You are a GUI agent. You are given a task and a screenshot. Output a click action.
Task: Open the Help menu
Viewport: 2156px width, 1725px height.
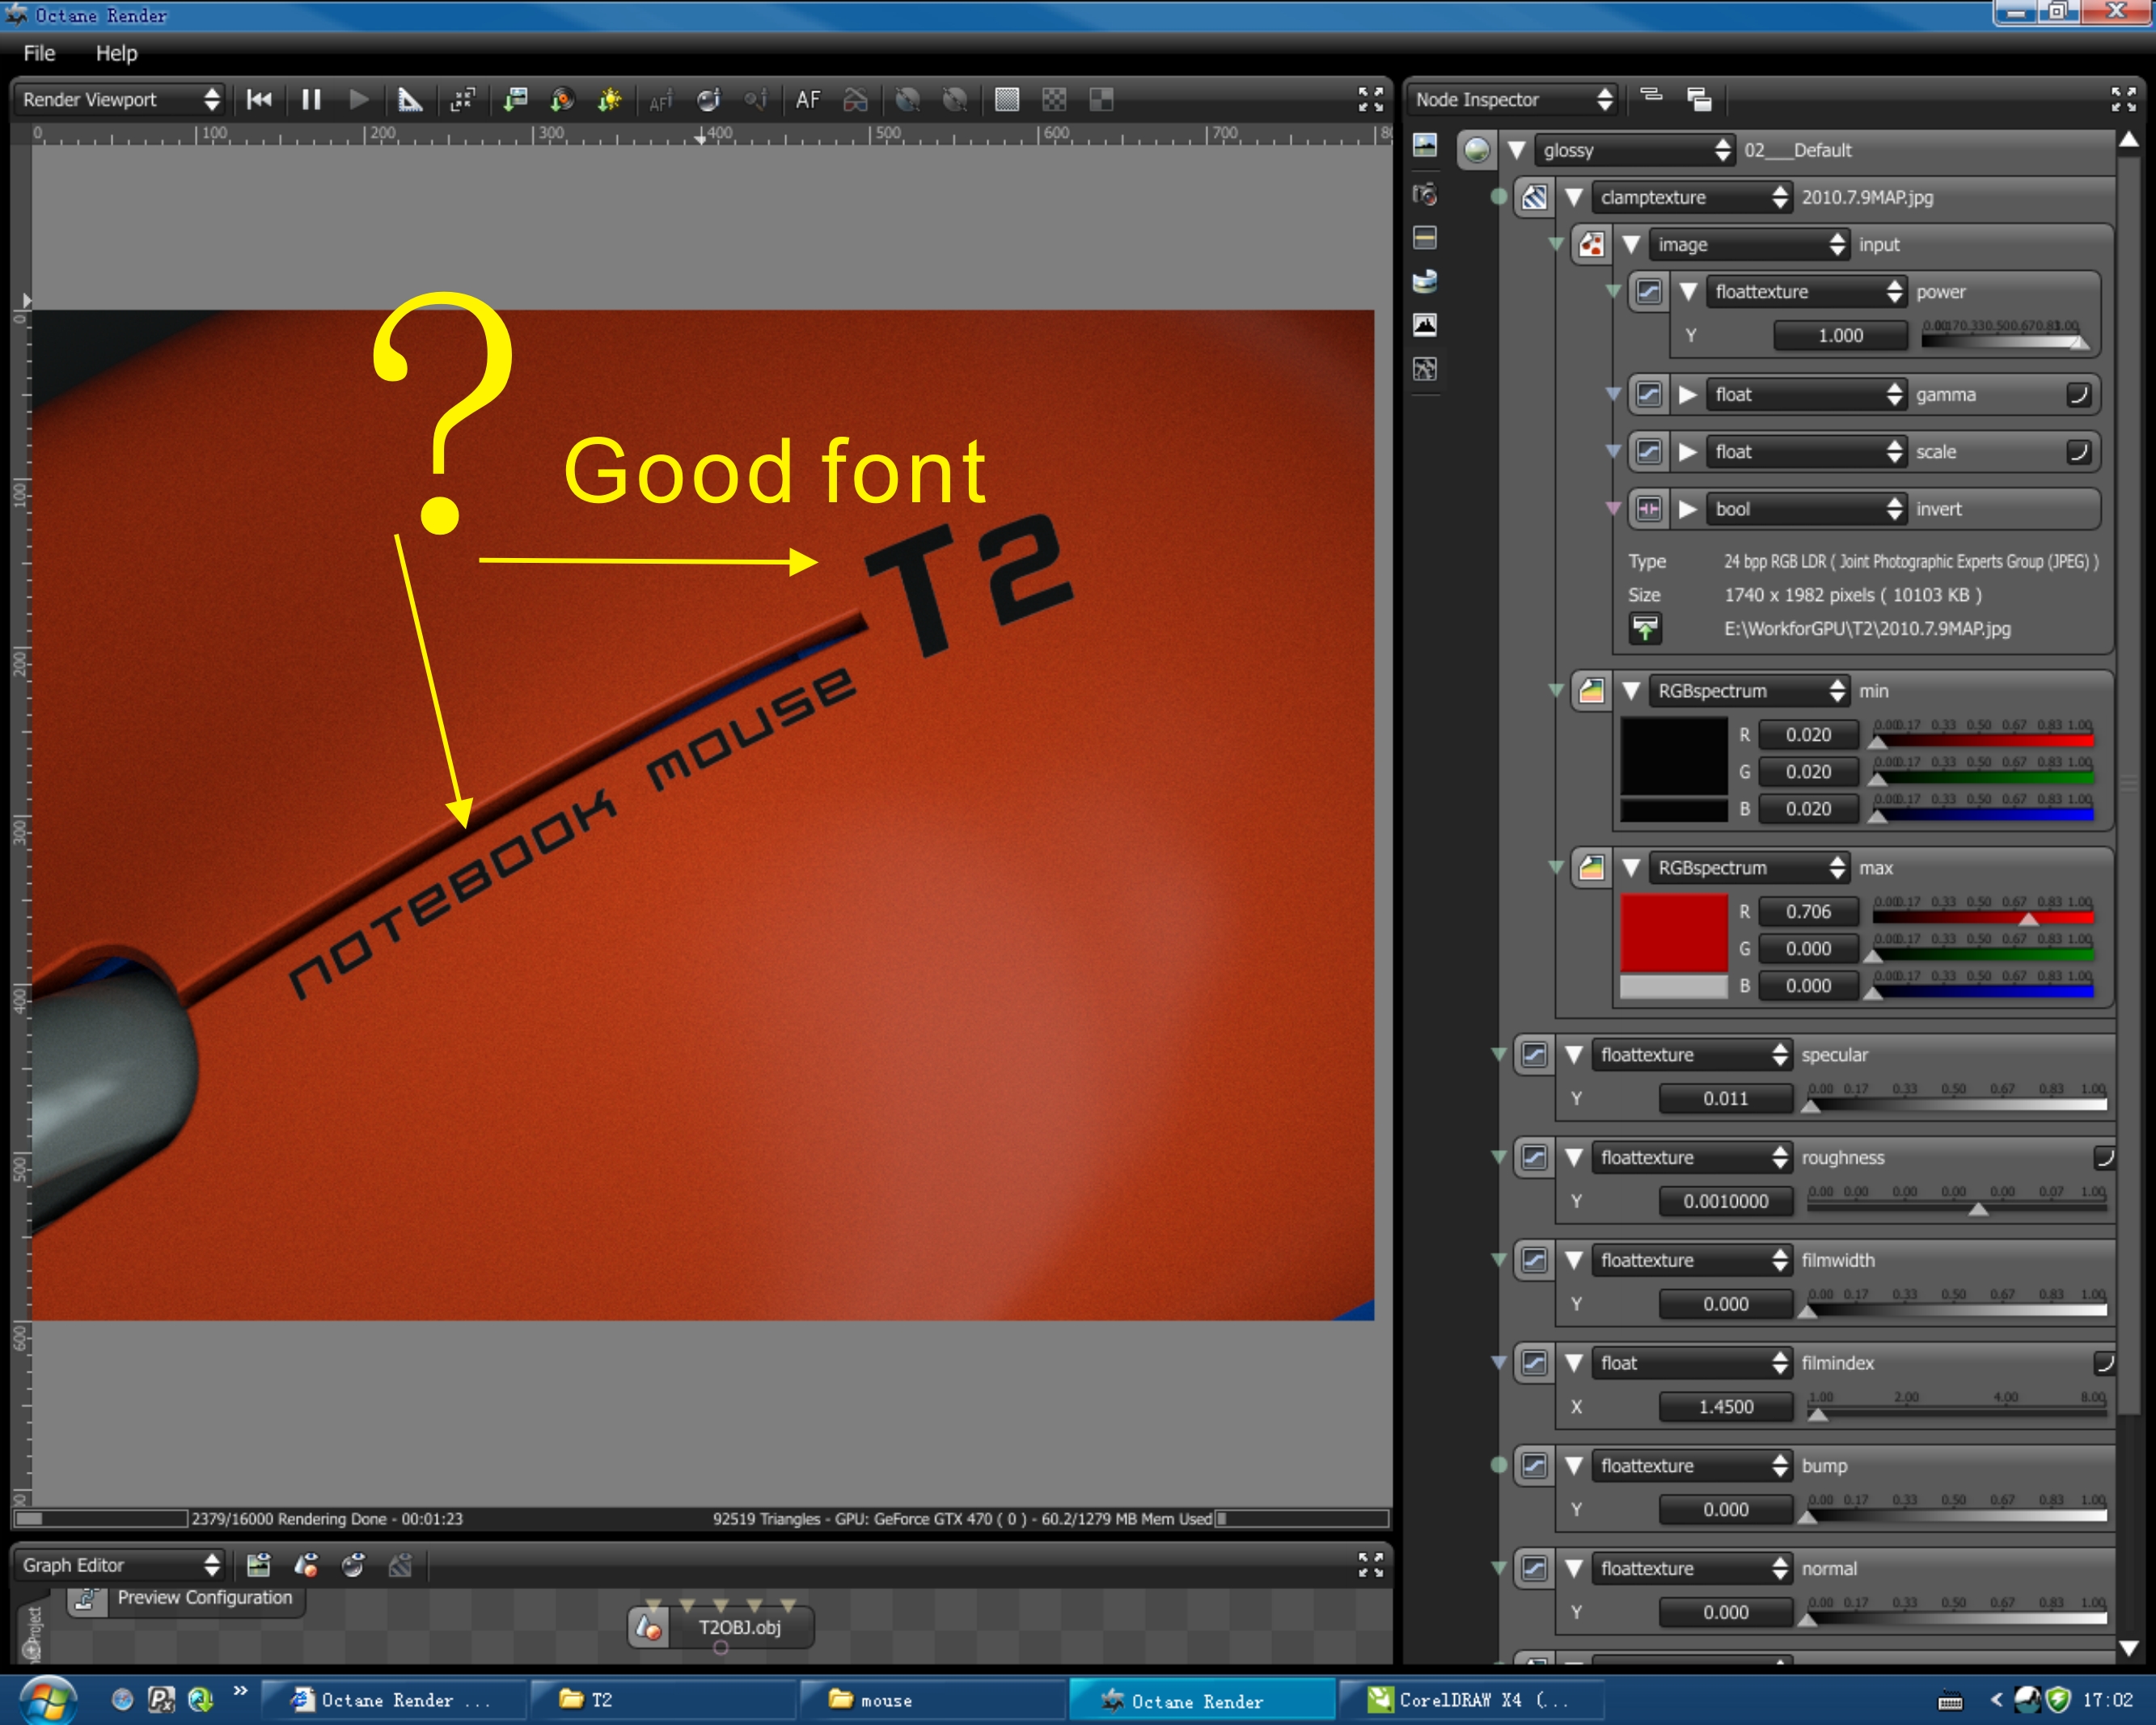tap(116, 53)
